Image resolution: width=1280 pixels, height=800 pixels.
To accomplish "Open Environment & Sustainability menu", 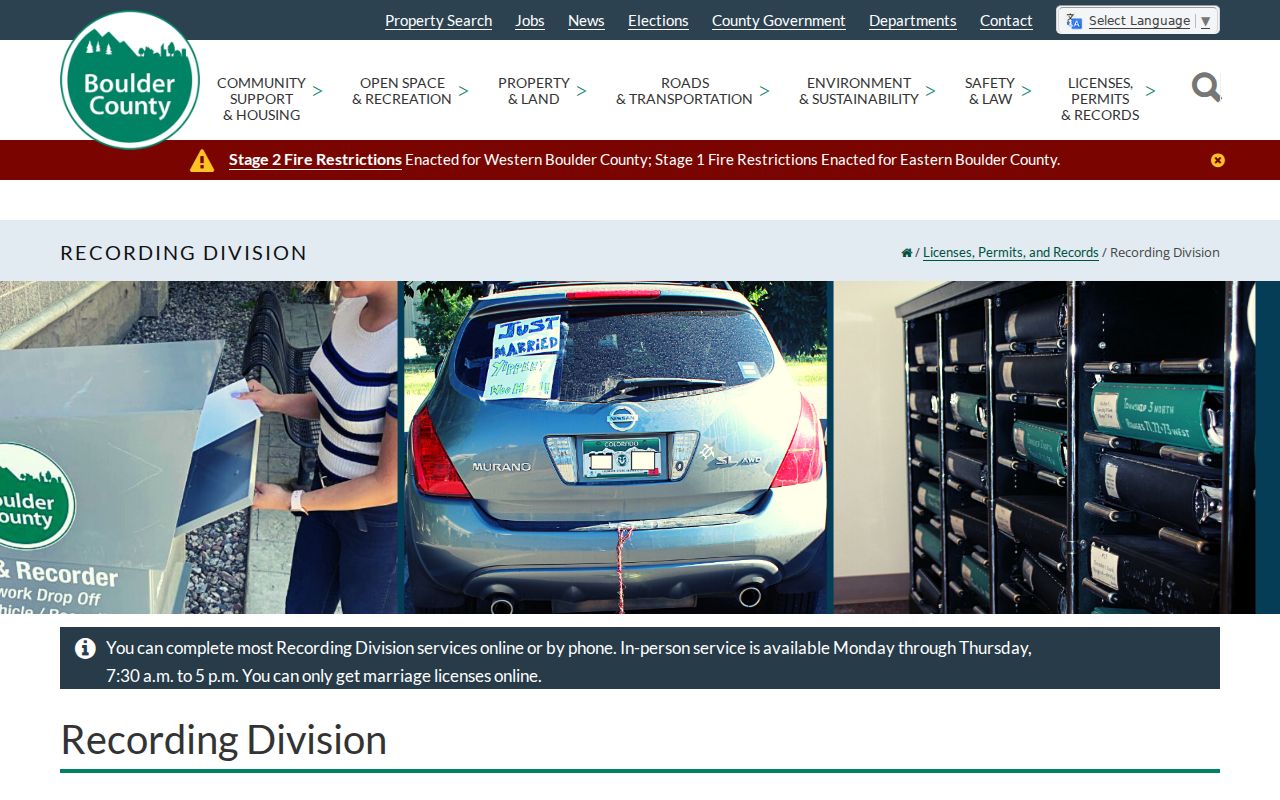I will coord(858,91).
